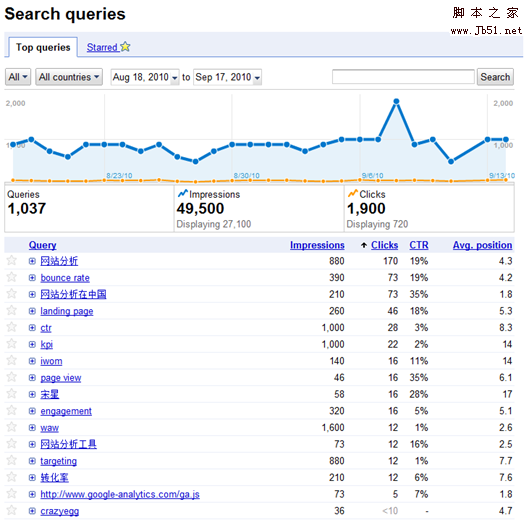The height and width of the screenshot is (520, 529).
Task: Open the 'All countries' dropdown
Action: click(69, 77)
